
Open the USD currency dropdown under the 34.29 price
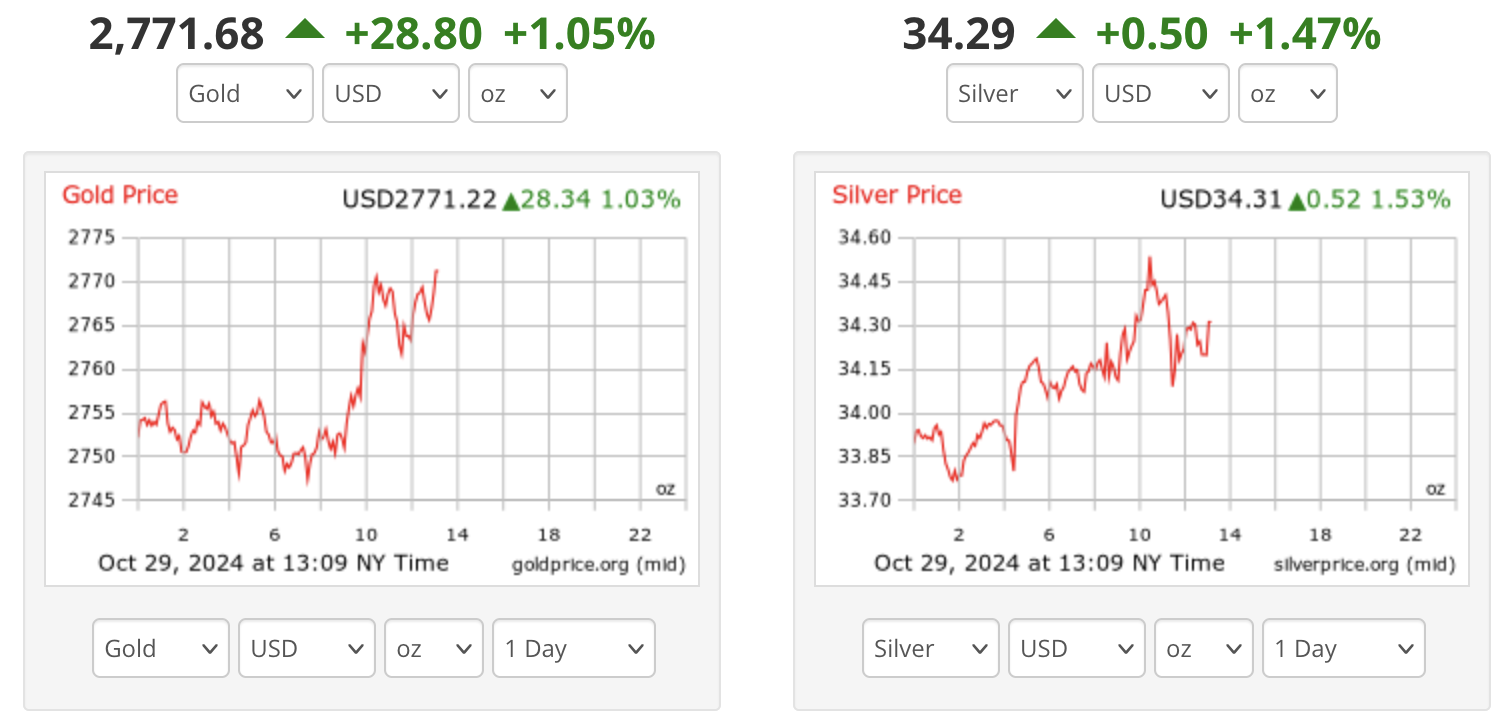pos(1161,94)
